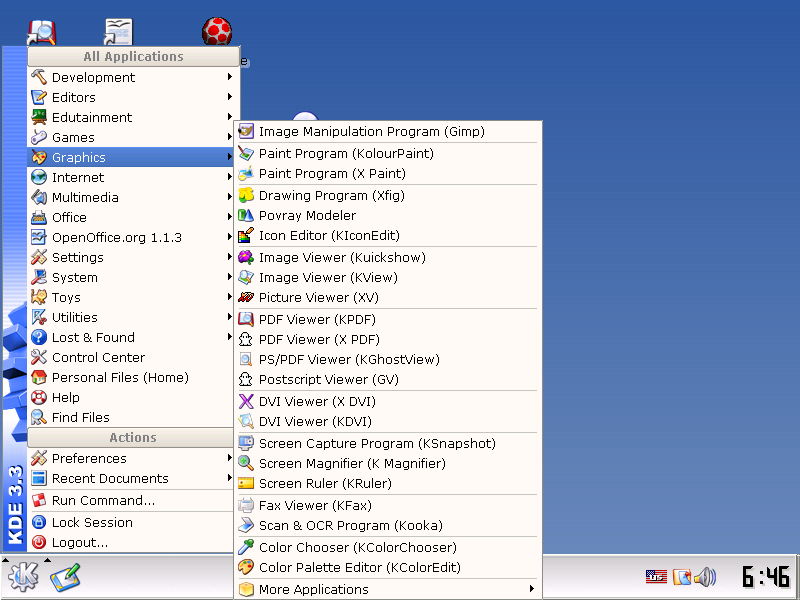Click the X Paint icon
800x600 pixels.
tap(246, 173)
